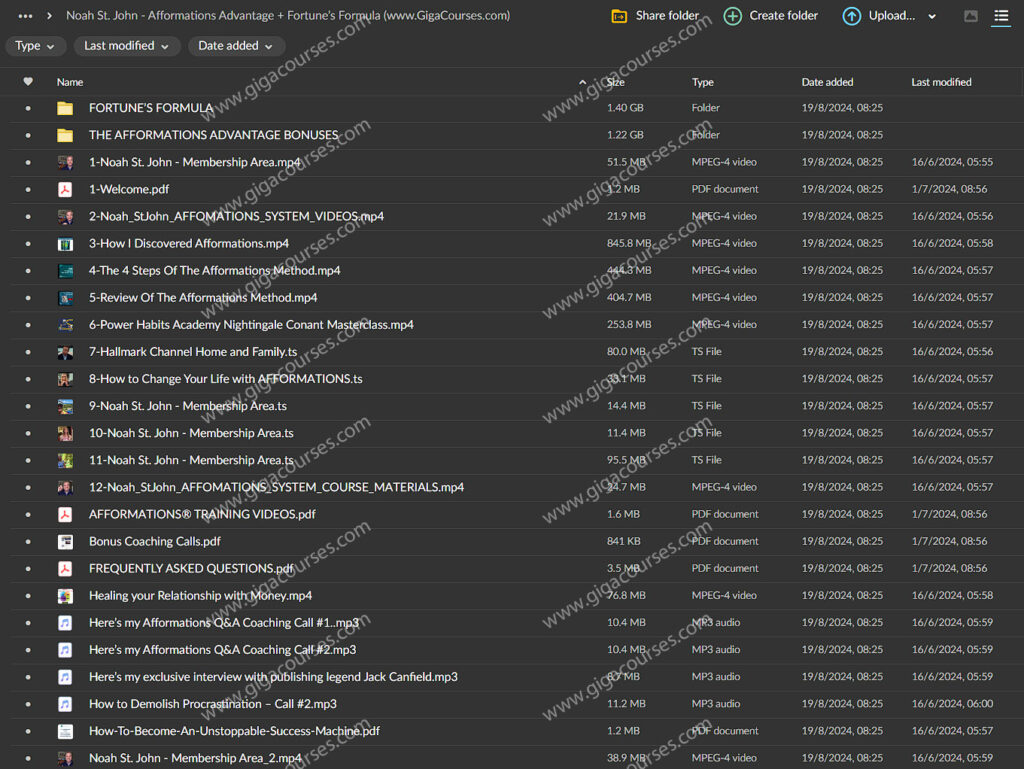This screenshot has height=769, width=1024.
Task: Switch to list view
Action: pos(1001,16)
